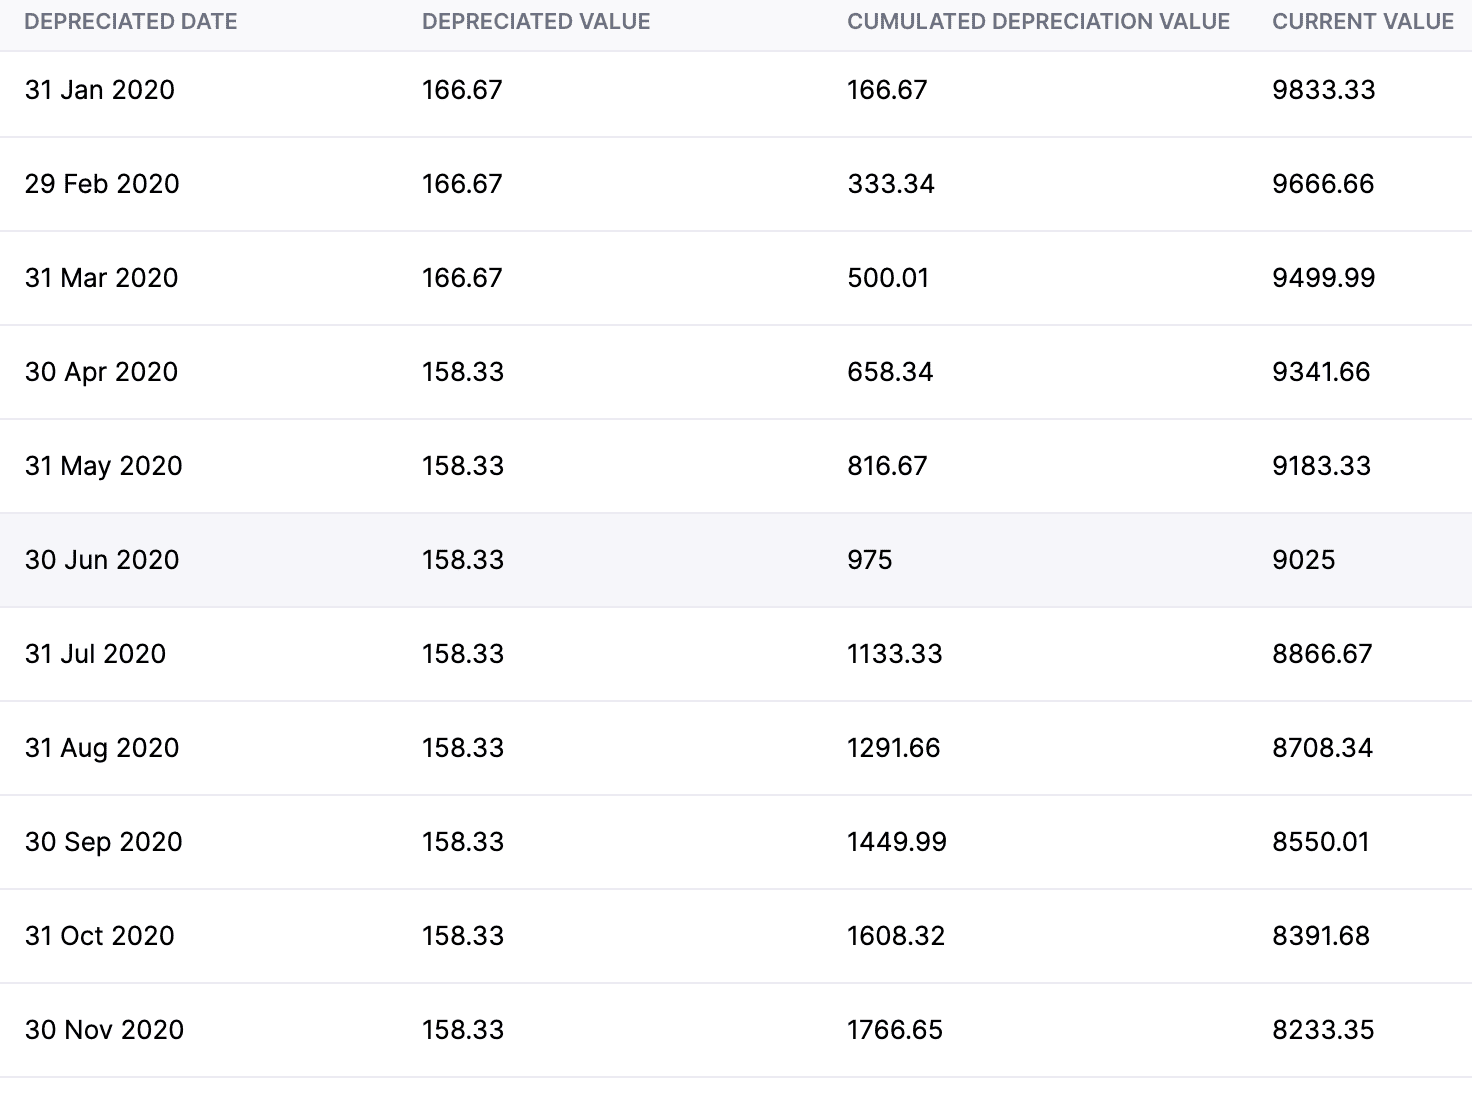Click current value 9341.66
The width and height of the screenshot is (1472, 1094).
pyautogui.click(x=1321, y=372)
